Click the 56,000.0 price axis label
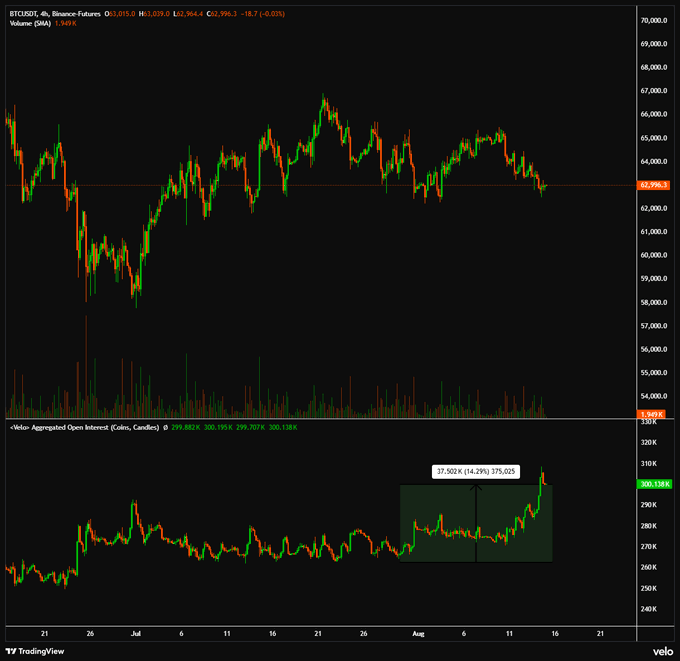 (x=654, y=349)
